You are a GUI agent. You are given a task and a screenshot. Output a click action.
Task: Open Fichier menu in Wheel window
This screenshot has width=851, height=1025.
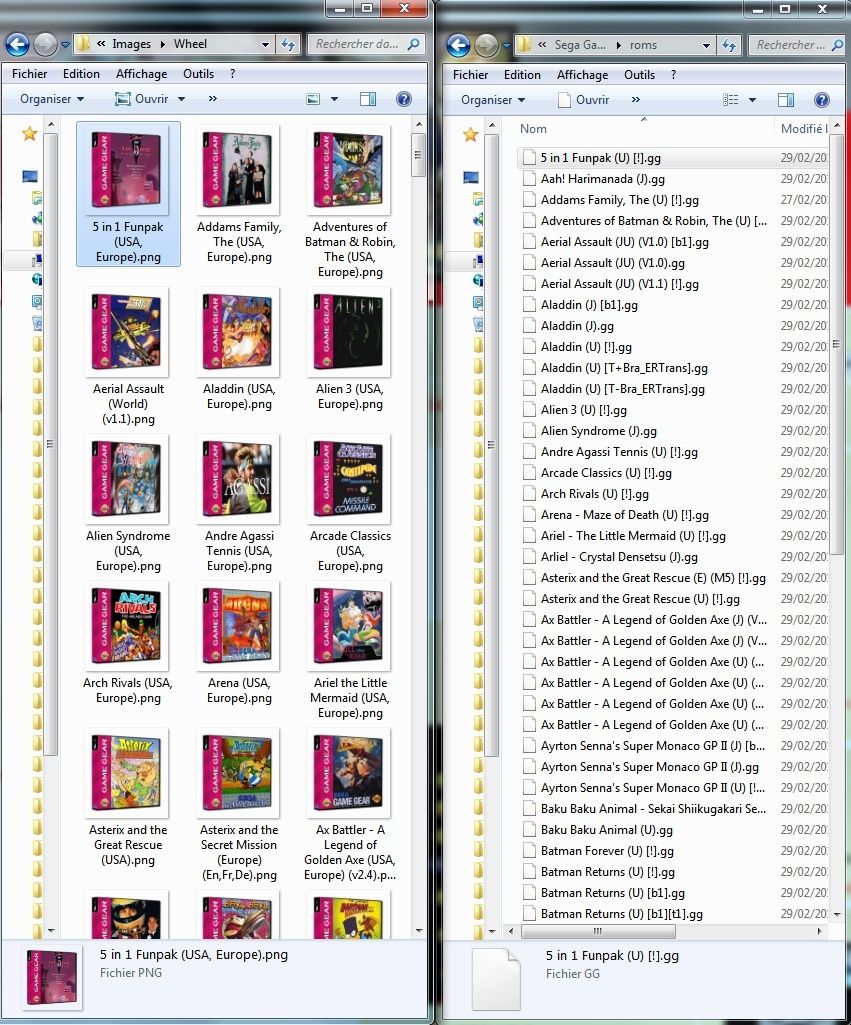tap(29, 74)
